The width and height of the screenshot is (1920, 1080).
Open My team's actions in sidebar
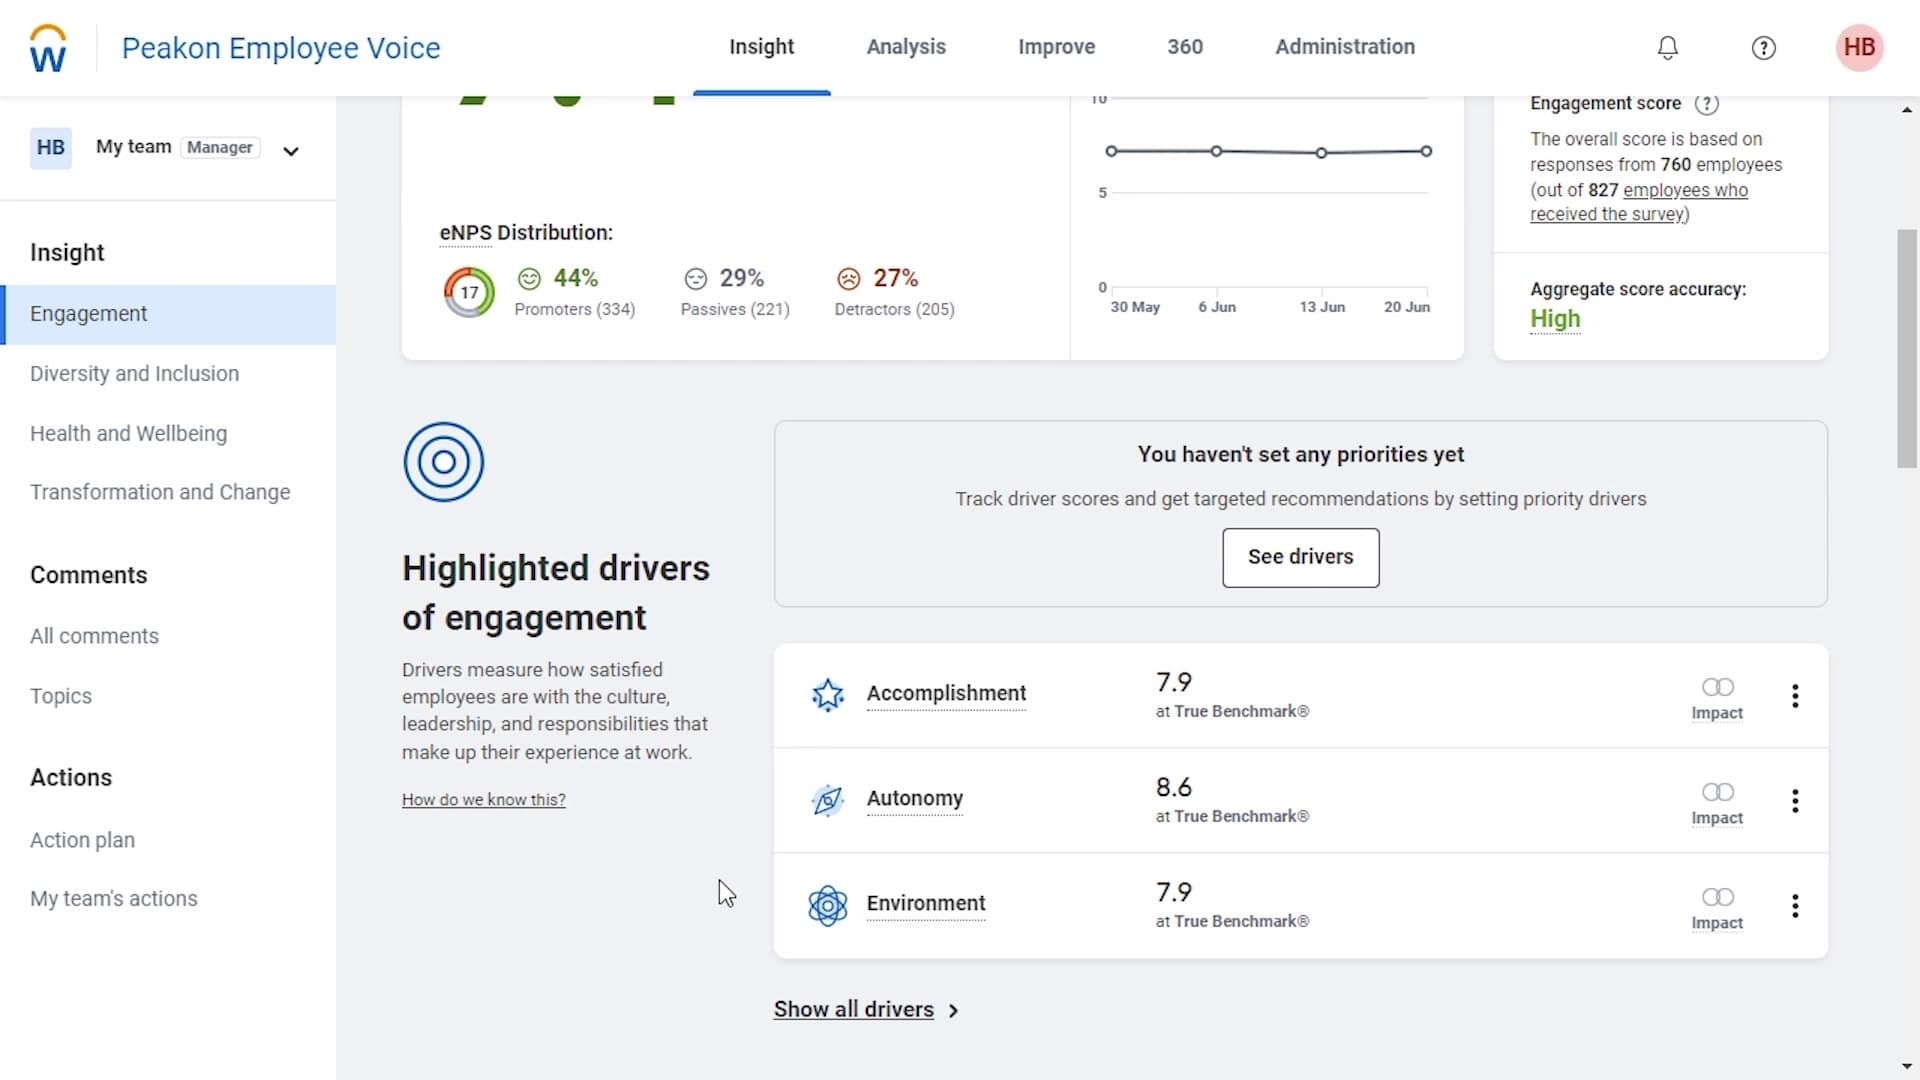(x=113, y=899)
